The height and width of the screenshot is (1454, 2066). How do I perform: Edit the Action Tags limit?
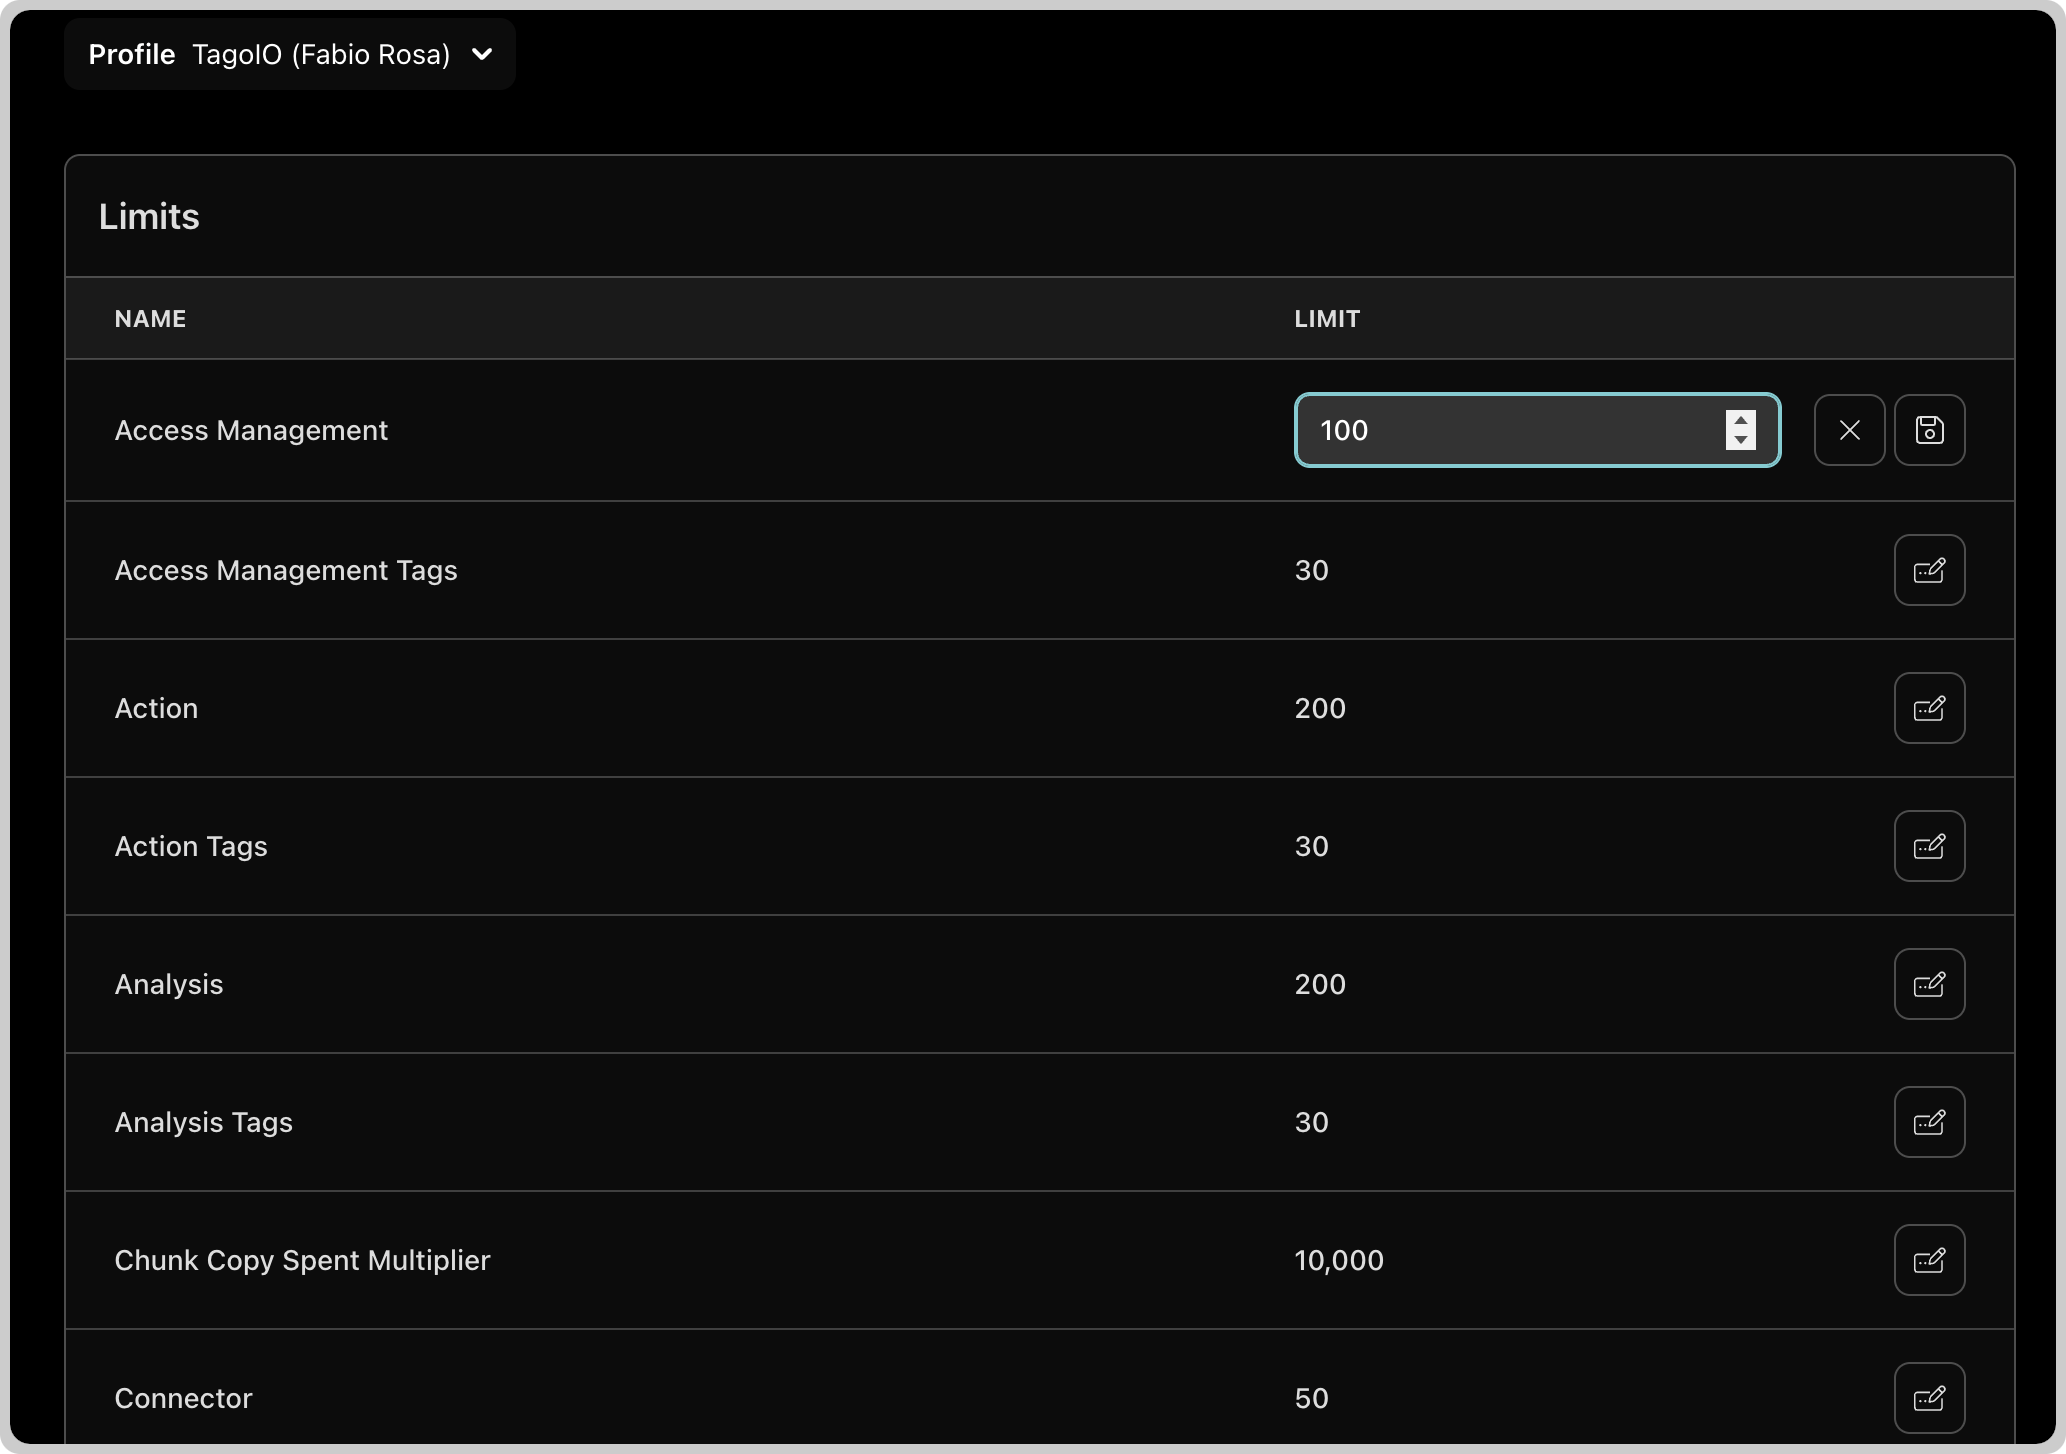point(1929,846)
